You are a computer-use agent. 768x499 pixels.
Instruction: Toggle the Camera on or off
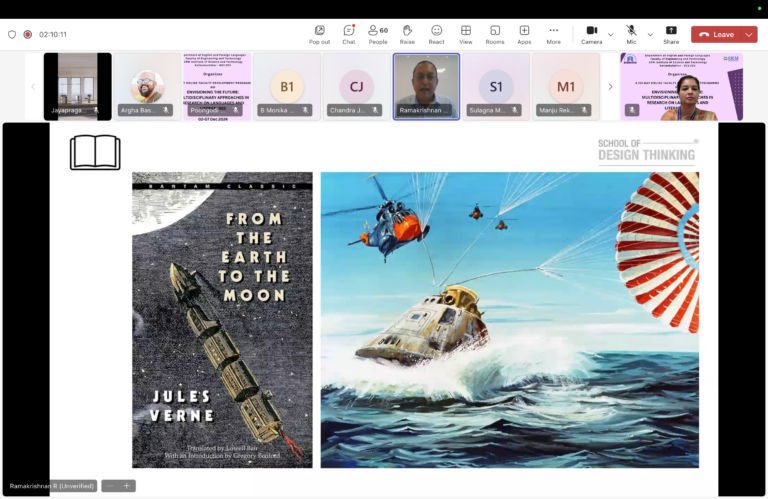[591, 34]
